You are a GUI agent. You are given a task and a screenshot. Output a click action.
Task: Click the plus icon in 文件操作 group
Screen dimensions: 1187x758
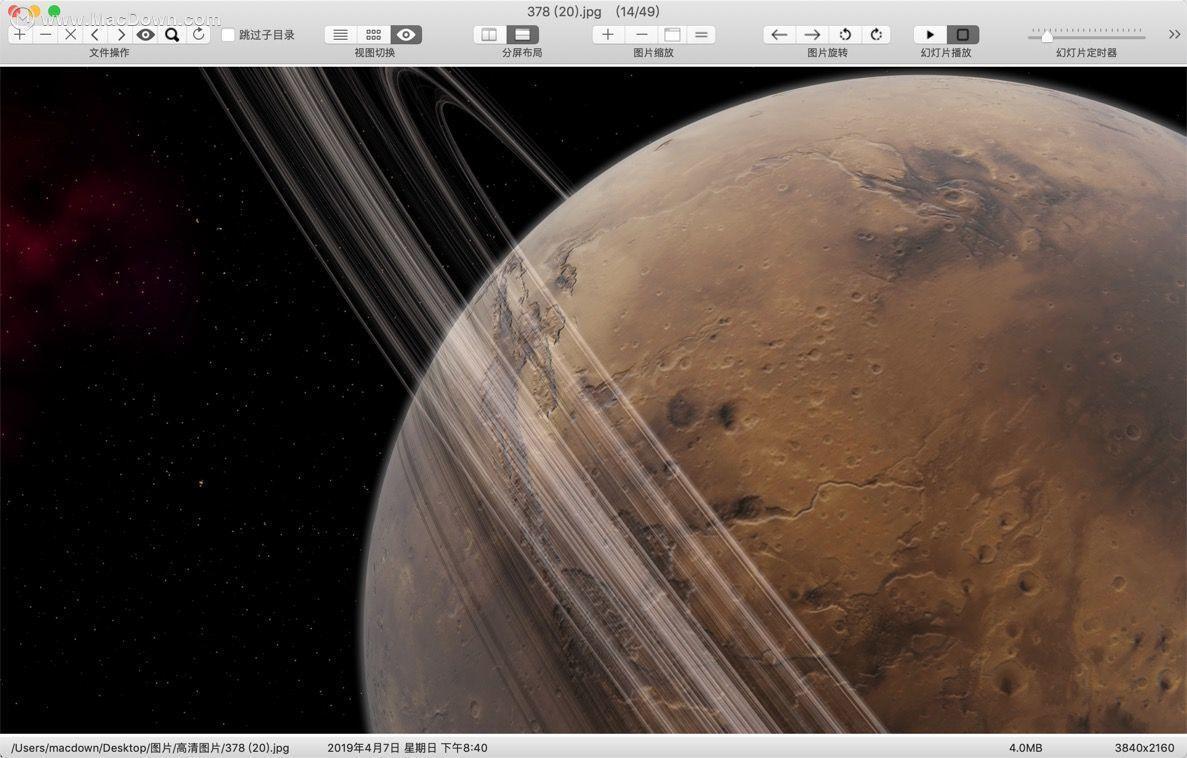click(x=20, y=35)
